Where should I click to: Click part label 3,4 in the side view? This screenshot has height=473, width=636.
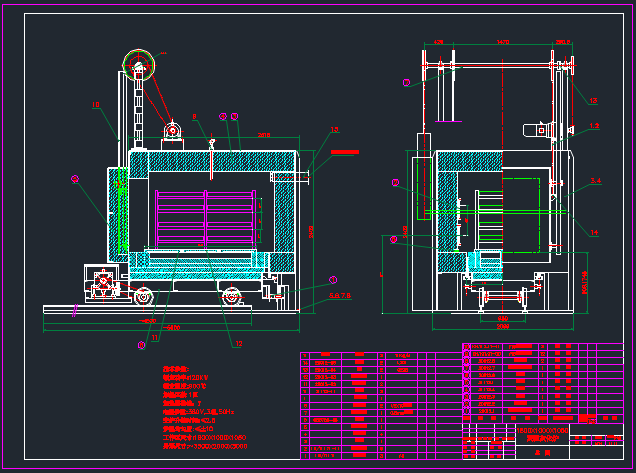pos(595,181)
